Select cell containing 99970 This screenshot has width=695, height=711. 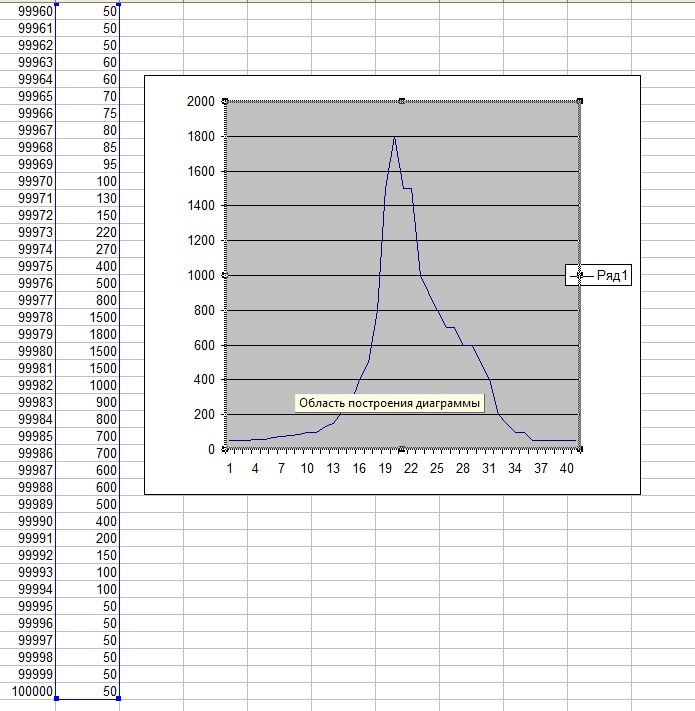coord(28,181)
